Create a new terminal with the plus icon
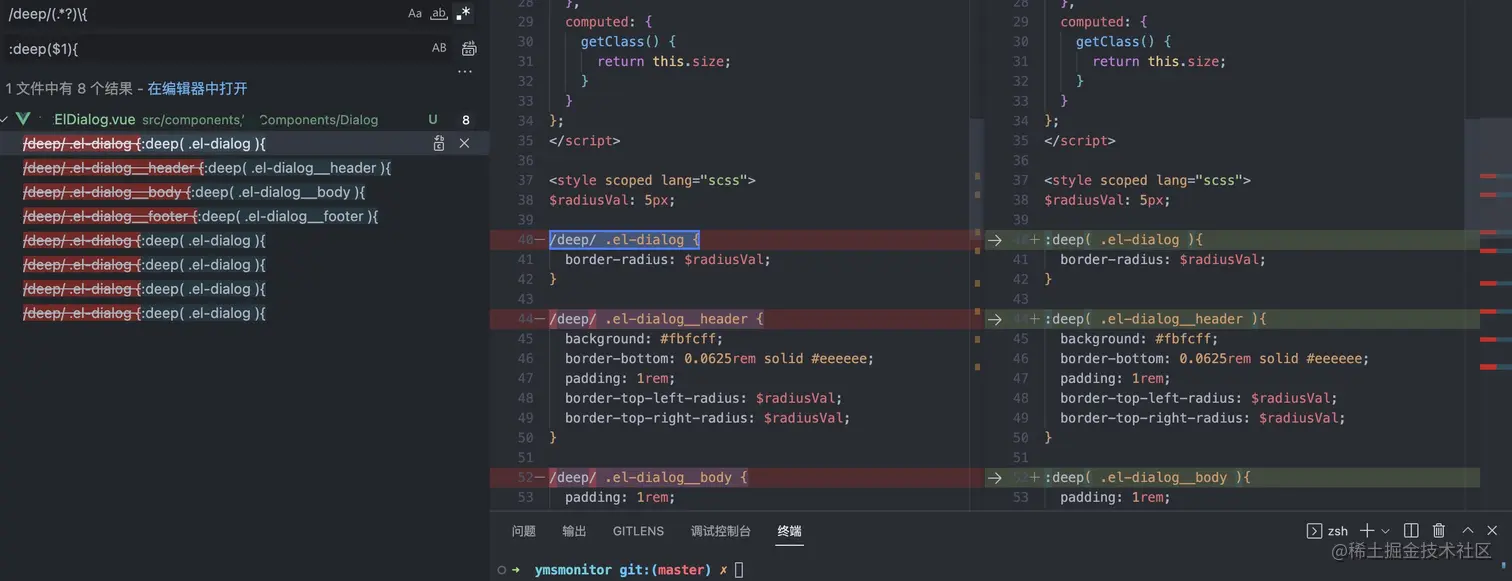This screenshot has height=581, width=1512. pos(1367,530)
